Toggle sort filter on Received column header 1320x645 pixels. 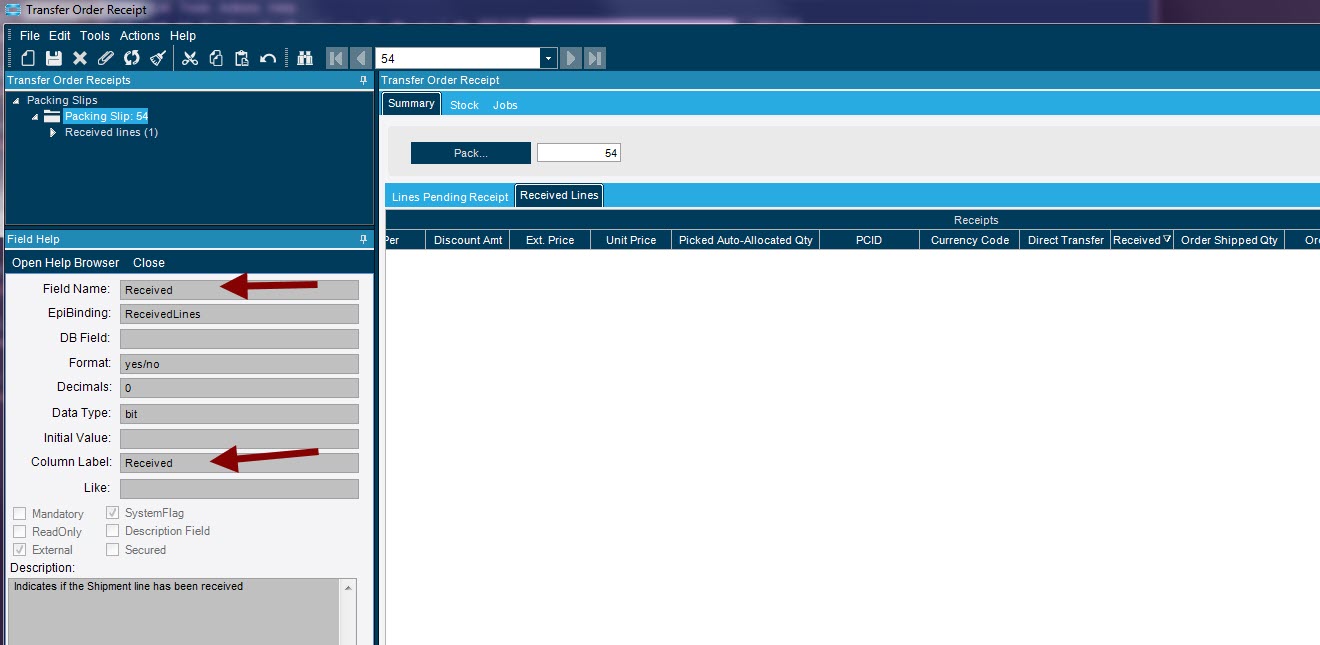(1167, 240)
